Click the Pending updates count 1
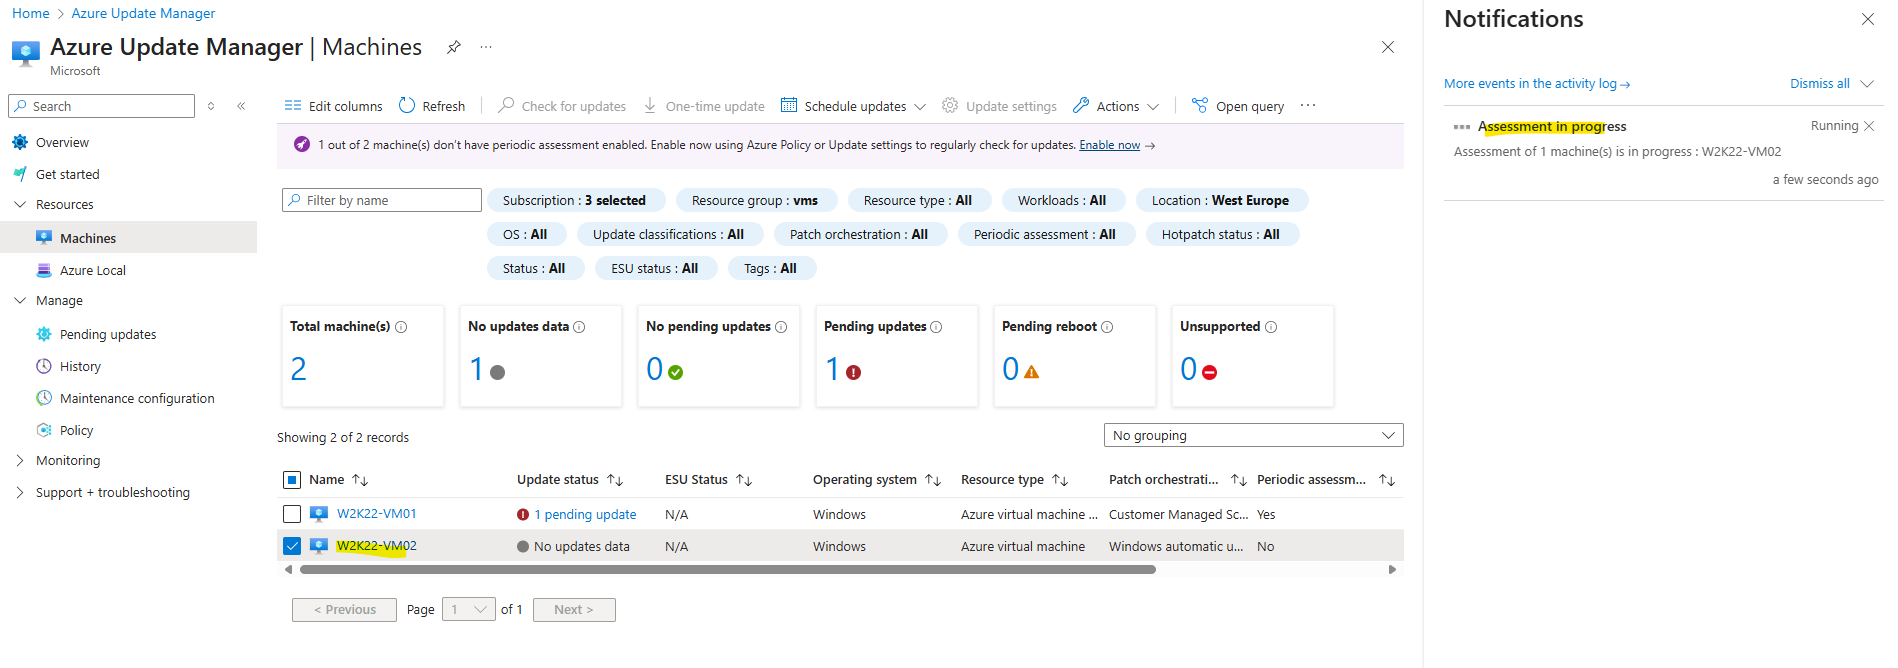This screenshot has height=668, width=1898. click(832, 369)
